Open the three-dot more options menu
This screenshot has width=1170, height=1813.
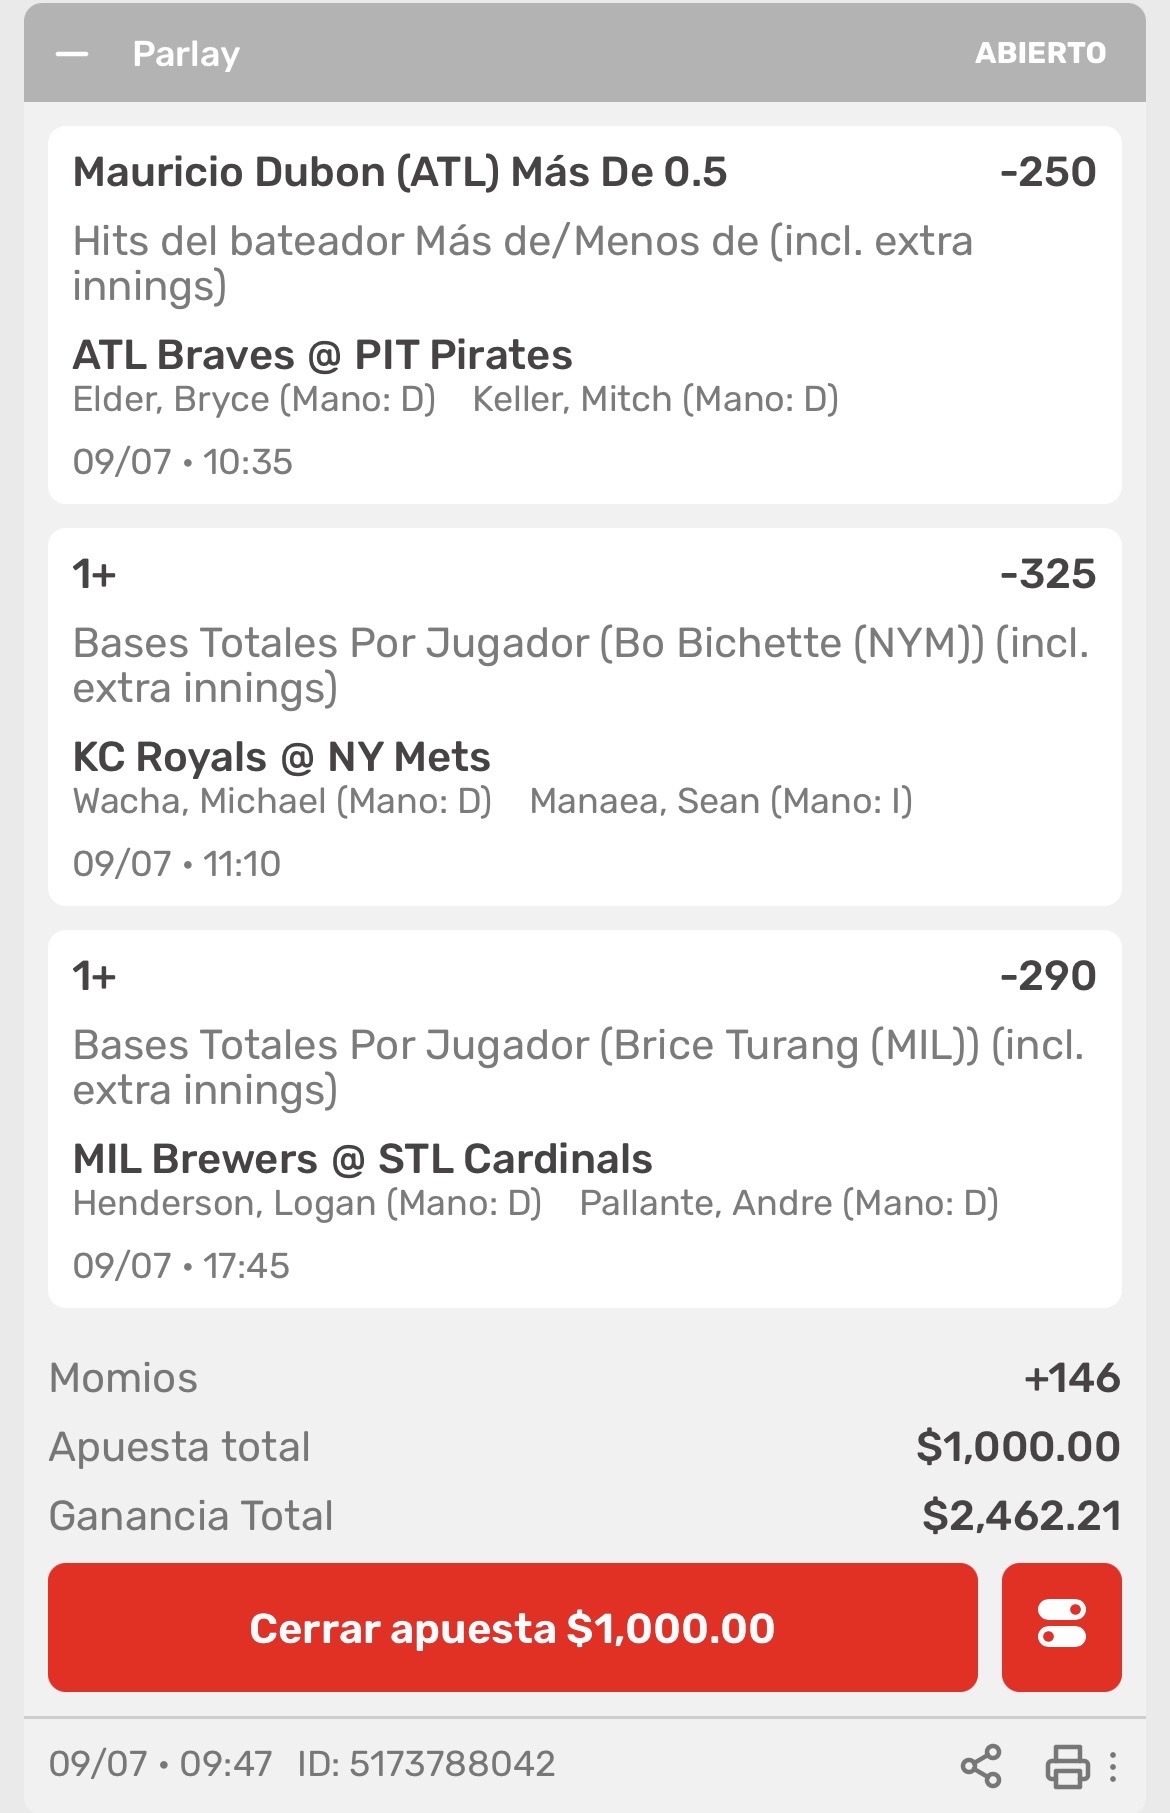pyautogui.click(x=1113, y=1766)
